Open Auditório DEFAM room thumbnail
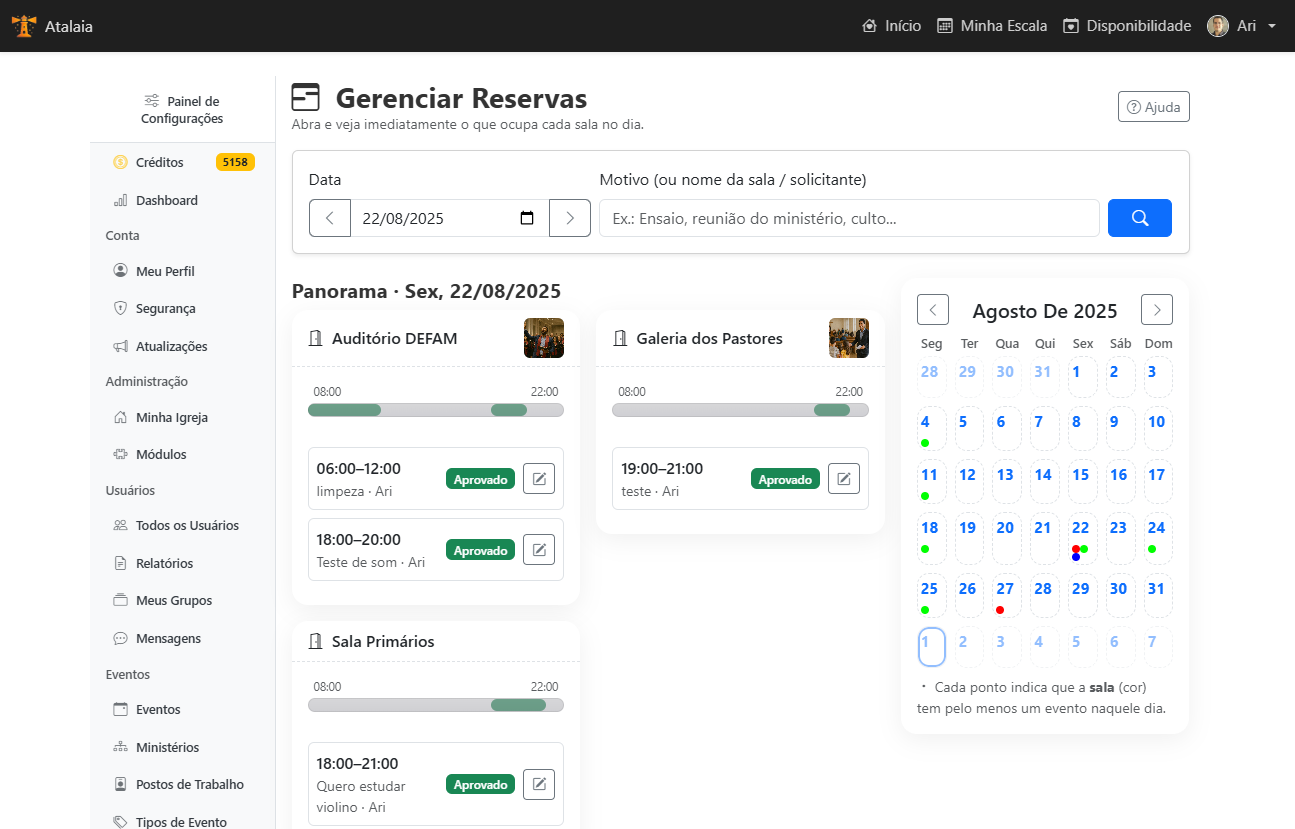The image size is (1295, 829). 543,338
